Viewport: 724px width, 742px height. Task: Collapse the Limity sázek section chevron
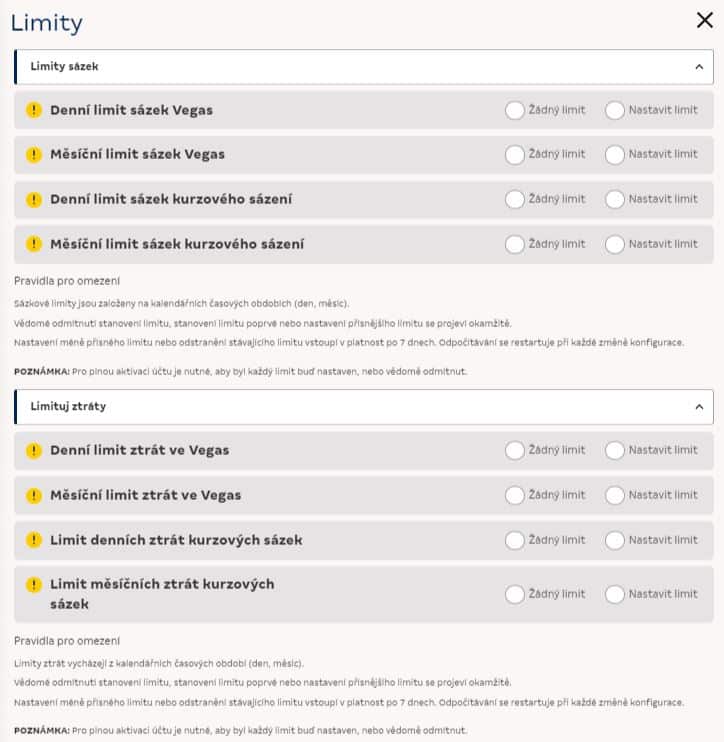pyautogui.click(x=699, y=67)
